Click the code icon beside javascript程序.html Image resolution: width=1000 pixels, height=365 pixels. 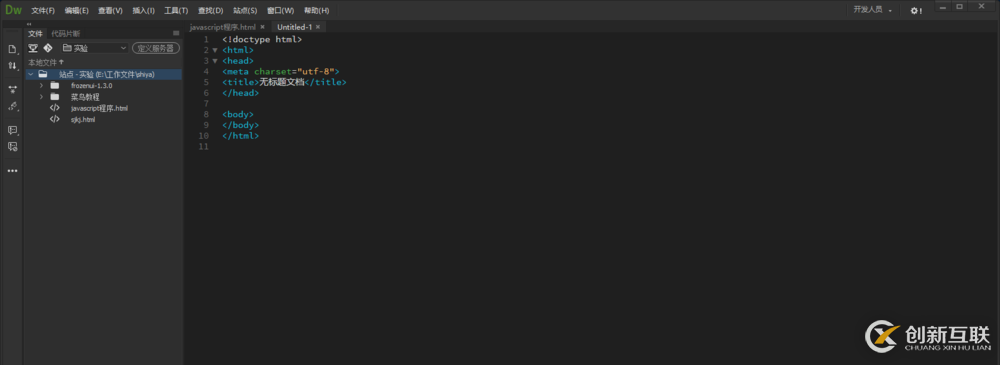(x=55, y=108)
